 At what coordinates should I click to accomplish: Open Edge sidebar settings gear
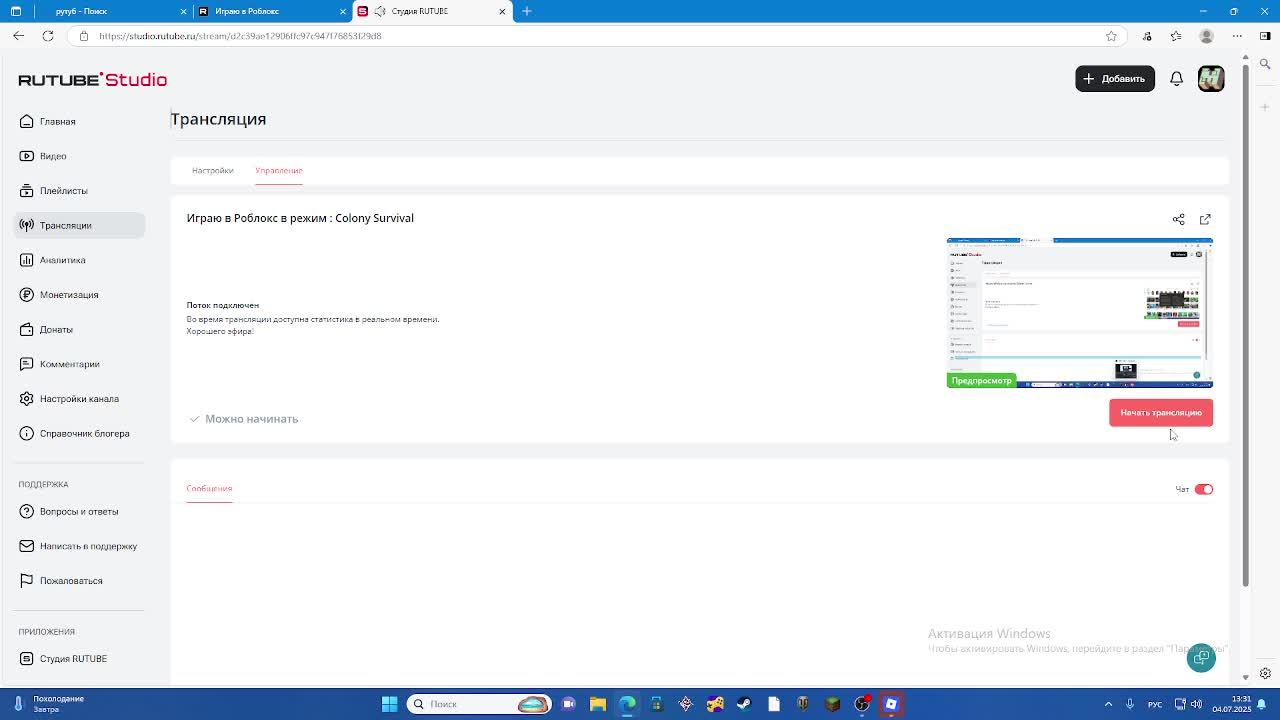(x=1265, y=673)
